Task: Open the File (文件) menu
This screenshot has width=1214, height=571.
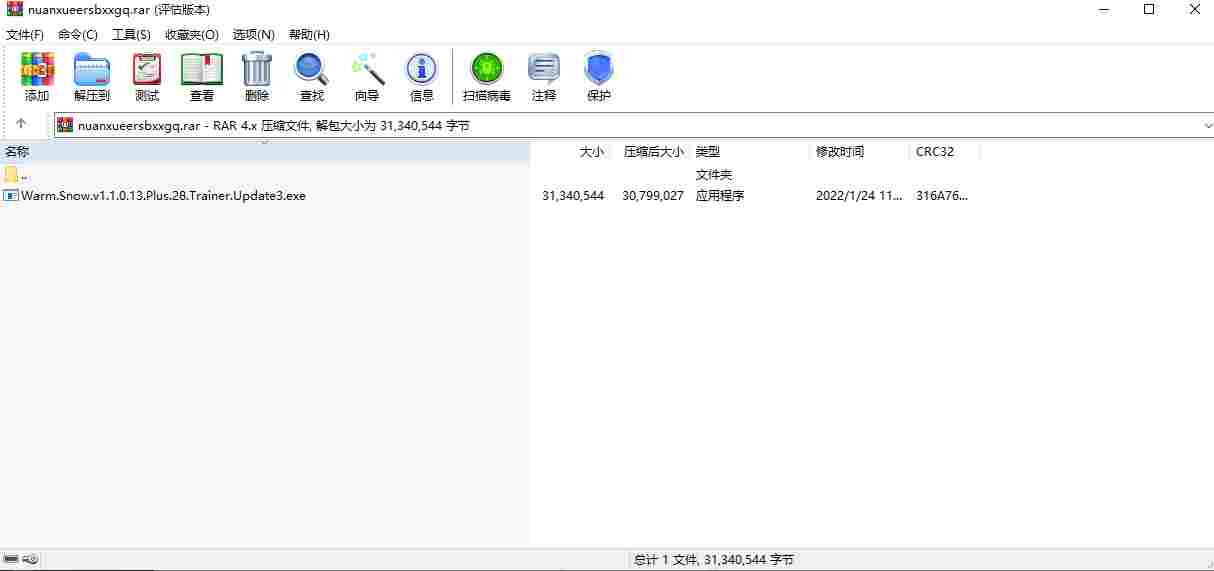Action: (x=25, y=34)
